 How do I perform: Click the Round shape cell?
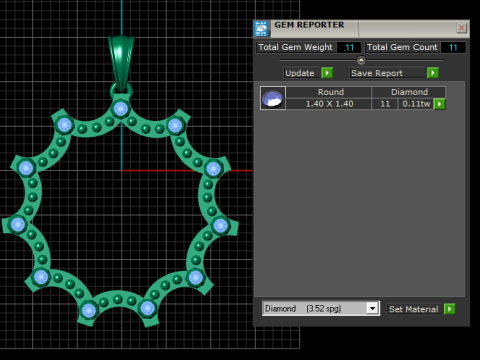[330, 92]
